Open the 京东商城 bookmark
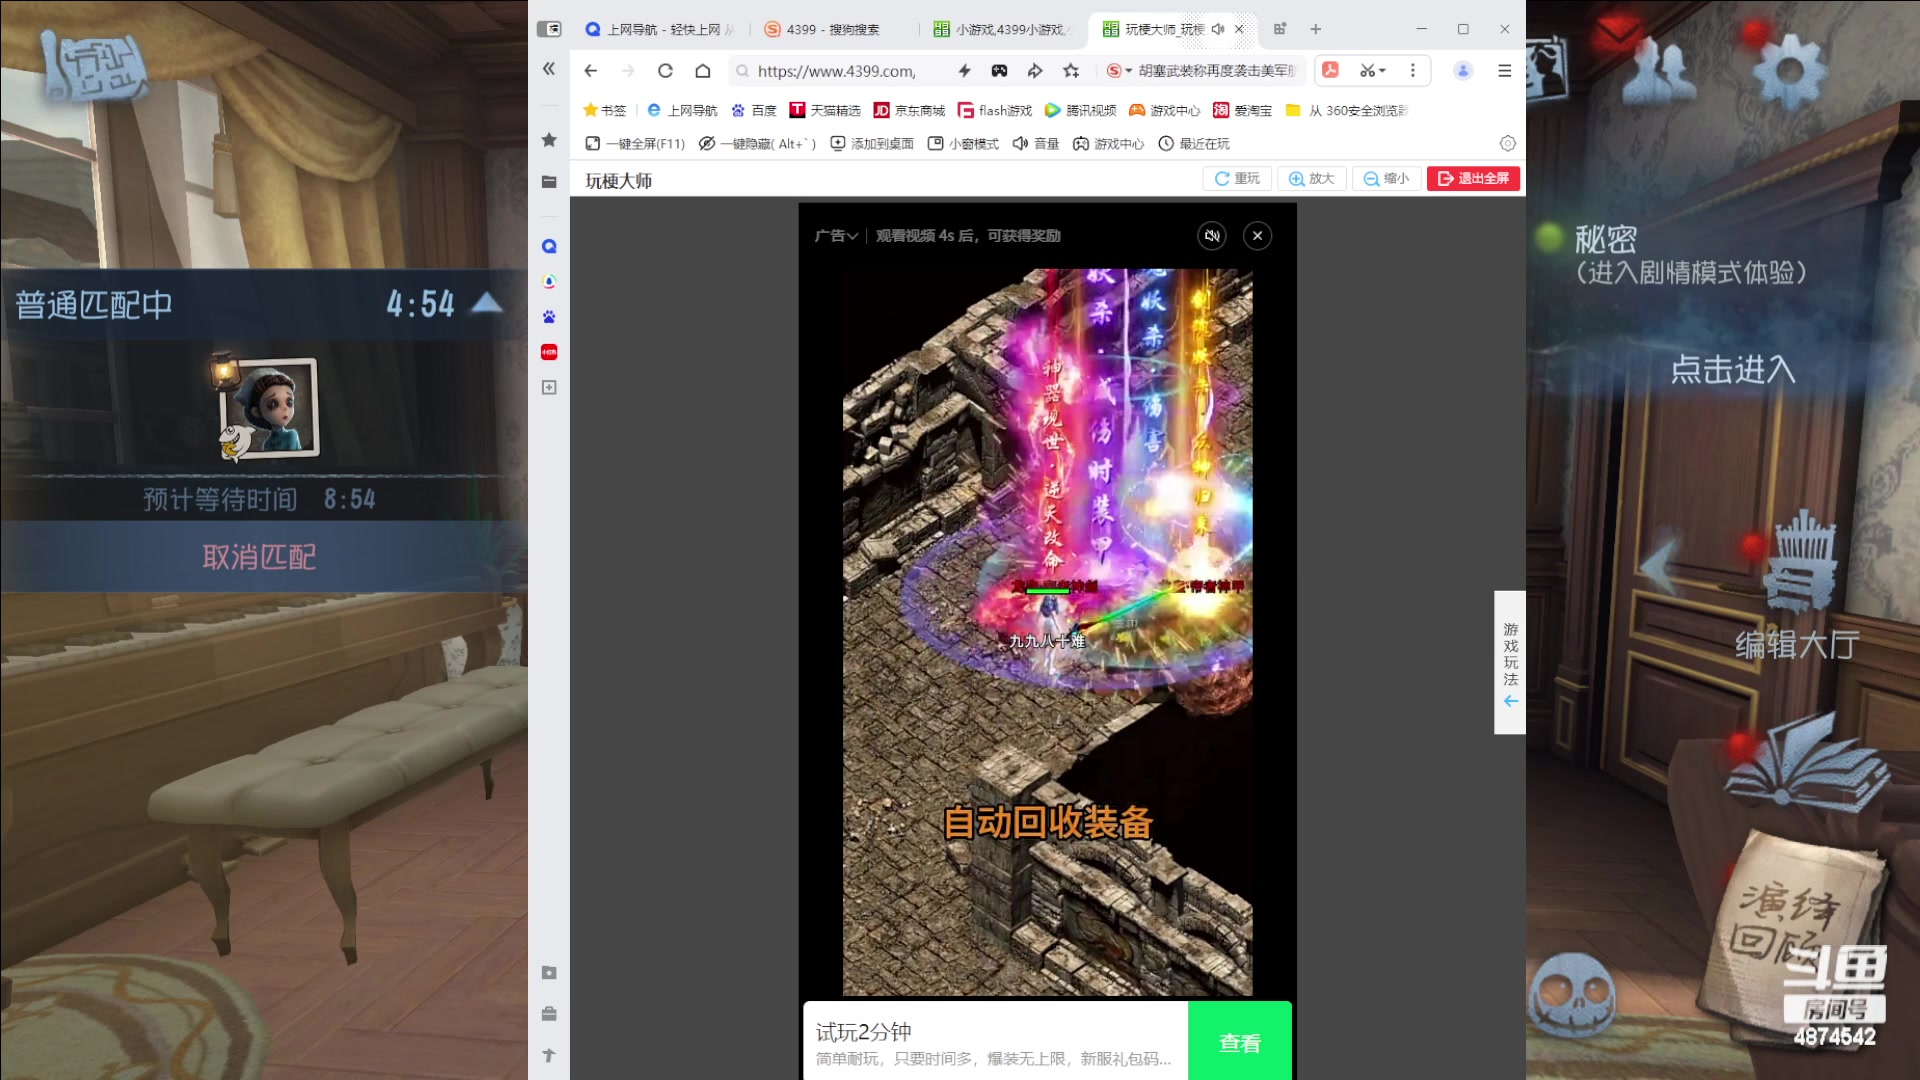The width and height of the screenshot is (1920, 1080). coord(909,111)
